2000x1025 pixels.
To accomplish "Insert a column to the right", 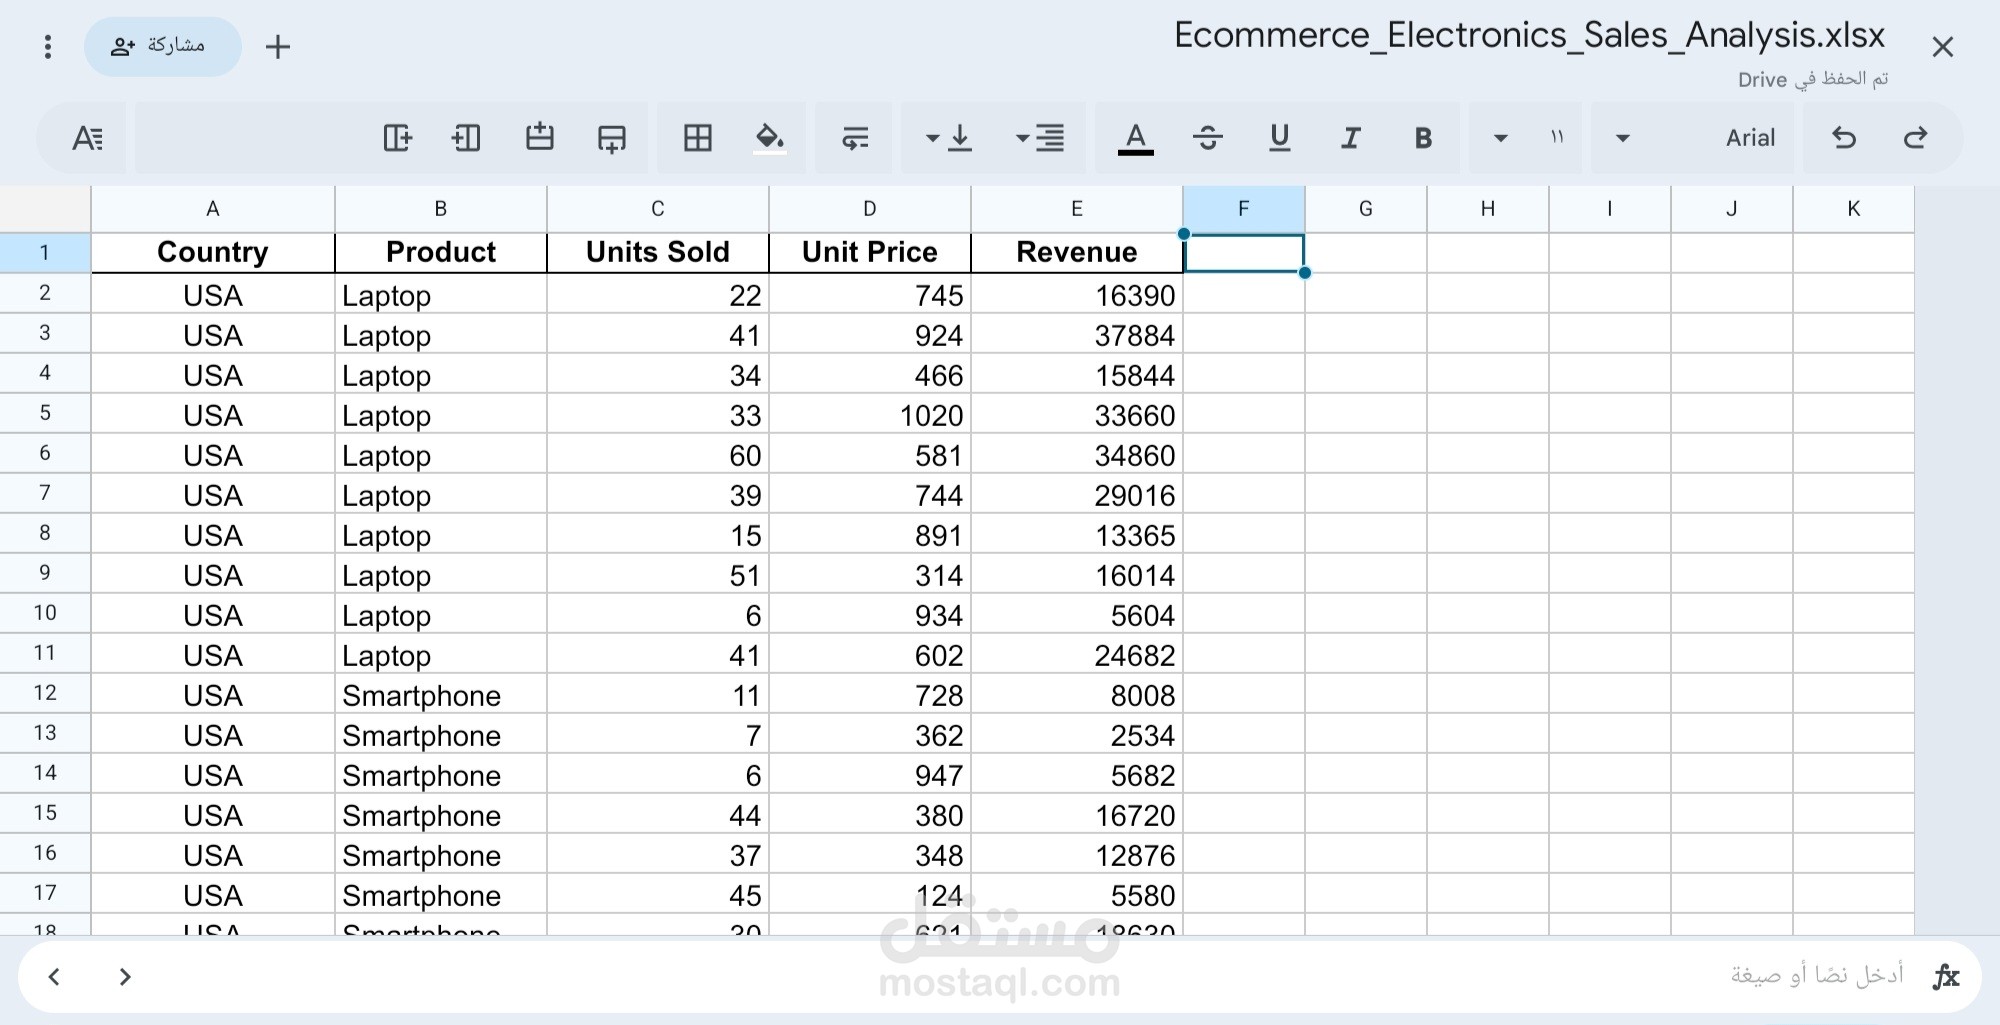I will coord(397,138).
